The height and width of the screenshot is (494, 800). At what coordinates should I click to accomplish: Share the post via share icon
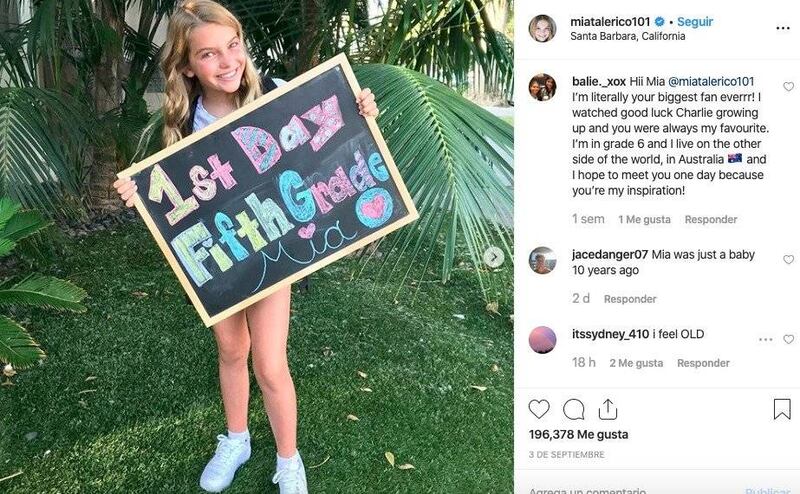click(608, 409)
